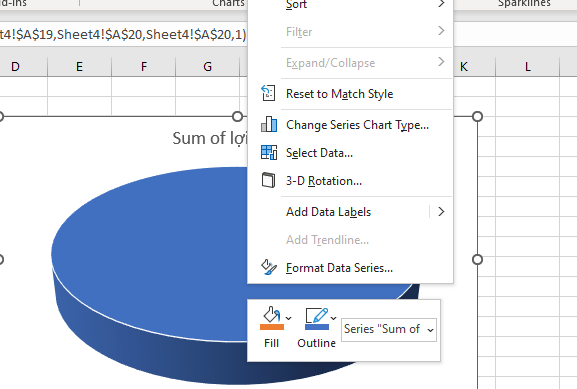The width and height of the screenshot is (577, 389).
Task: Click the 3-D Rotation cube icon
Action: click(268, 180)
